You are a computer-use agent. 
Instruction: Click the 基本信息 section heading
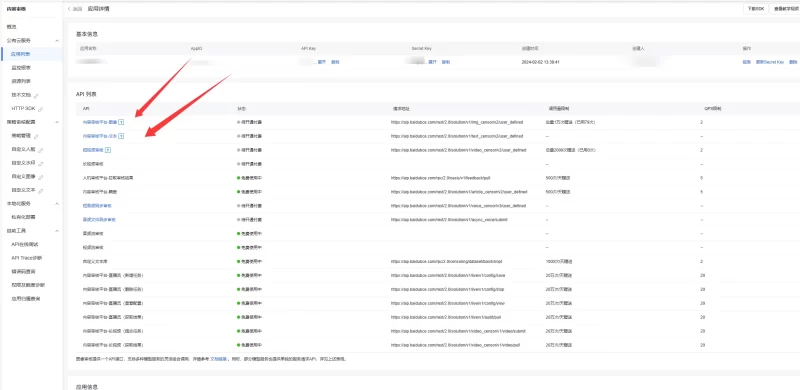click(86, 34)
